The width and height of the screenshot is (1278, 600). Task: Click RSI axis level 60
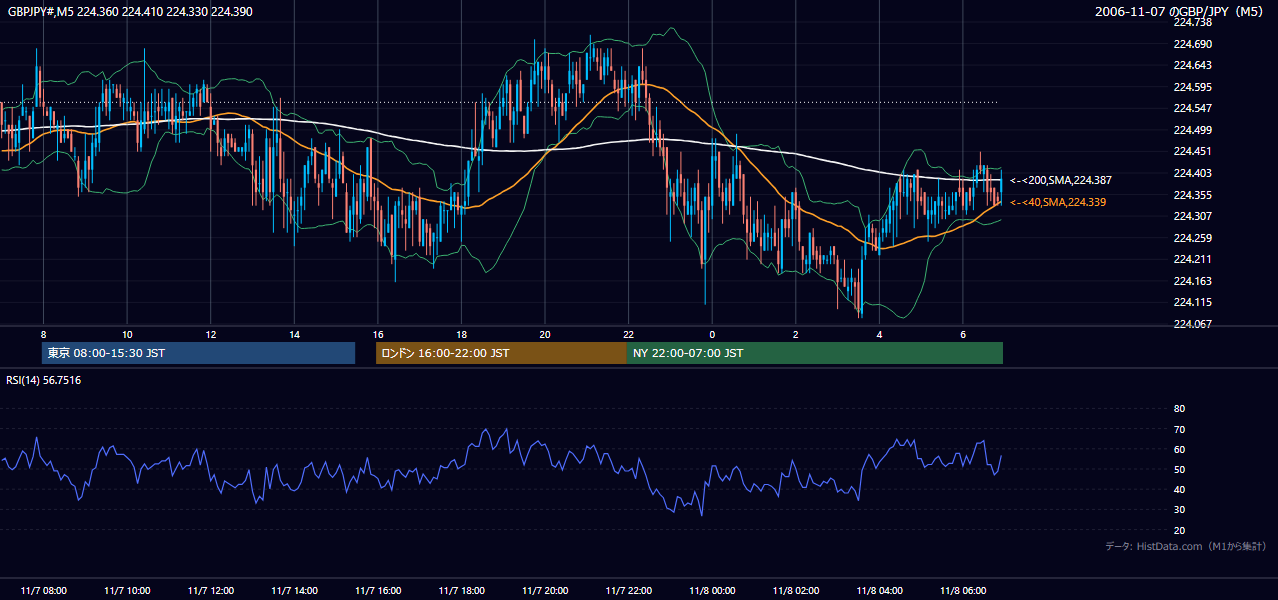coord(1179,449)
